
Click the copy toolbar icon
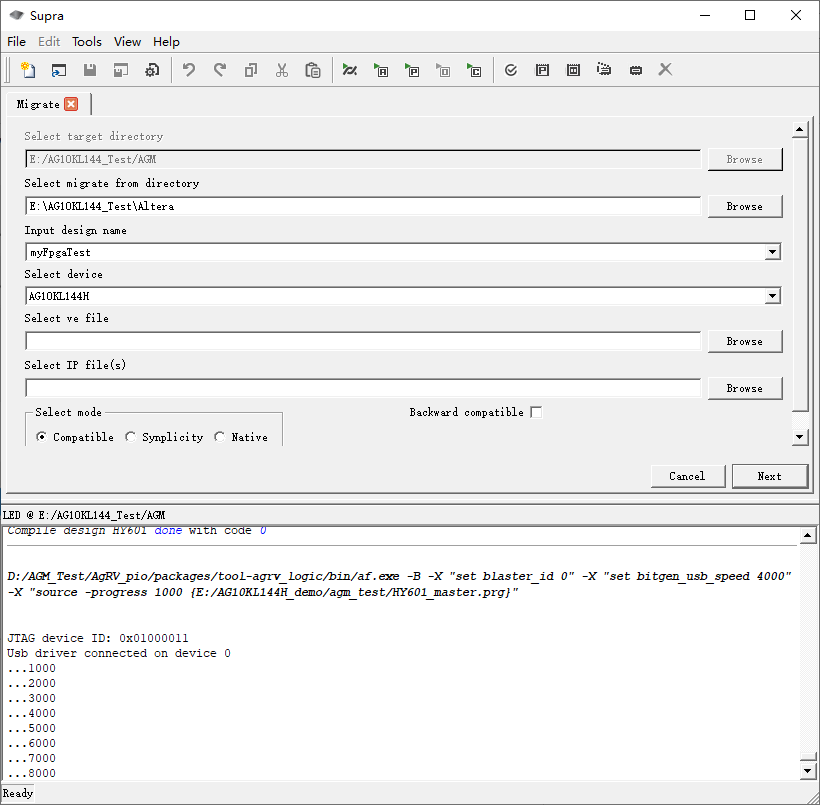[251, 70]
